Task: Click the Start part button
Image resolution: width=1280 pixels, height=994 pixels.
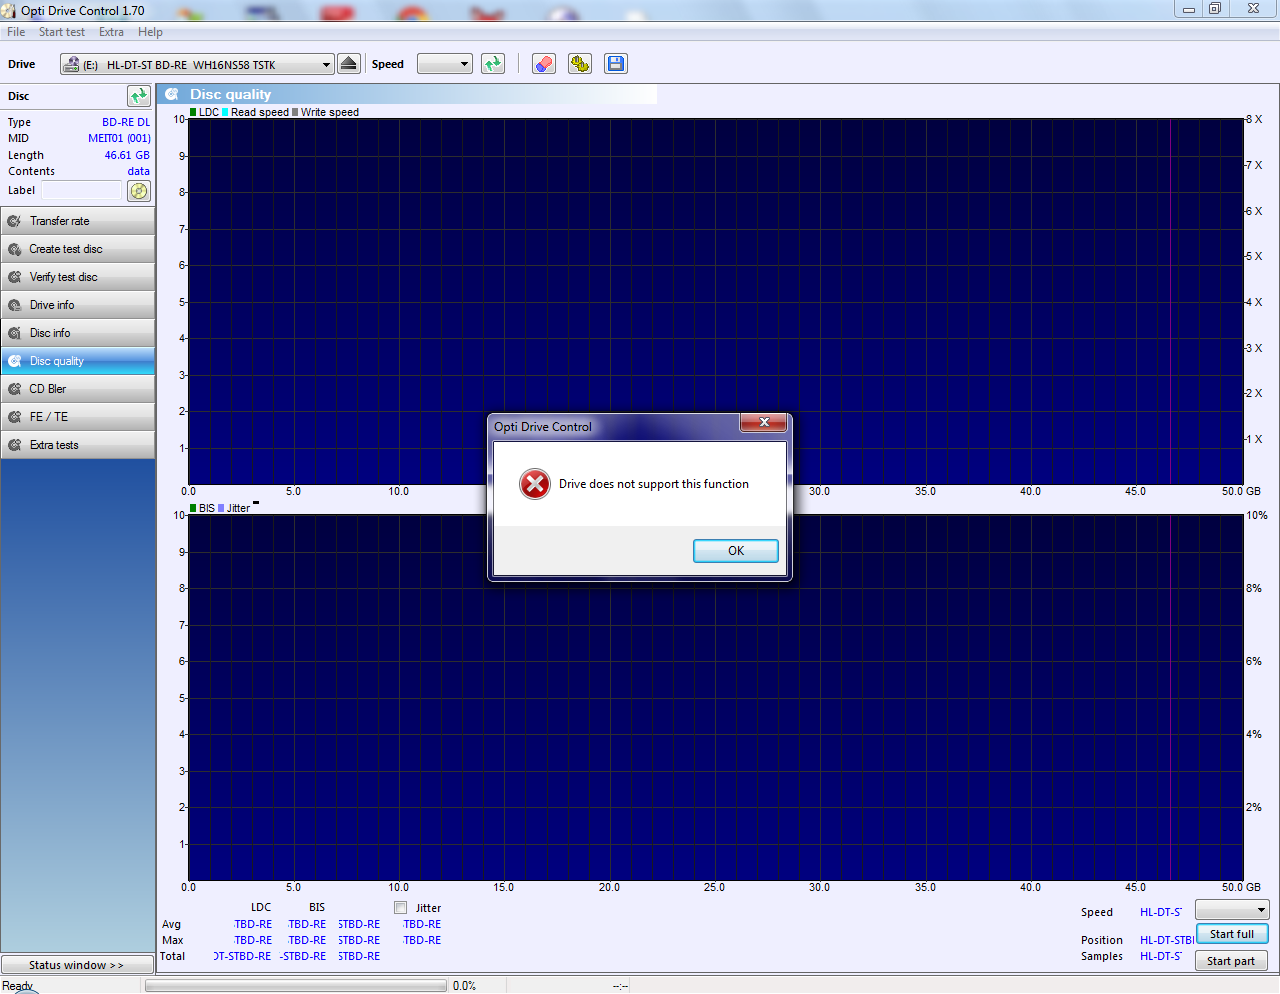Action: 1232,961
